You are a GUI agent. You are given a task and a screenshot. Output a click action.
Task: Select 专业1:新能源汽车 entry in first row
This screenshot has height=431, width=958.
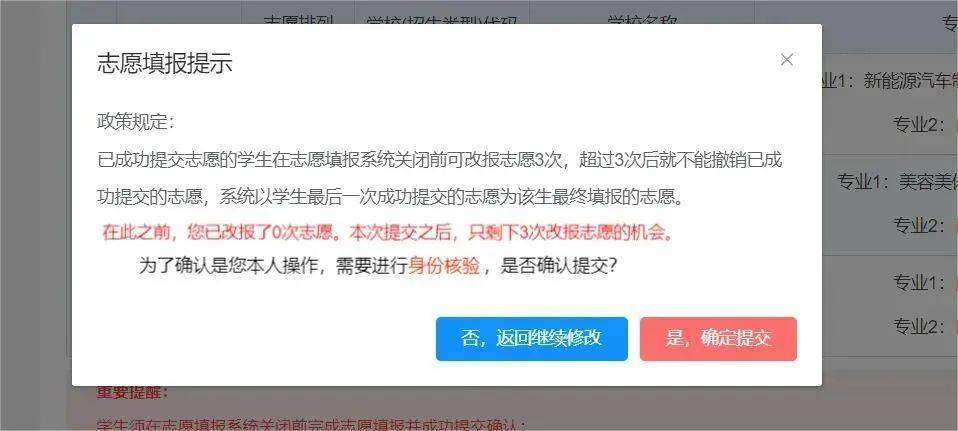pyautogui.click(x=890, y=81)
